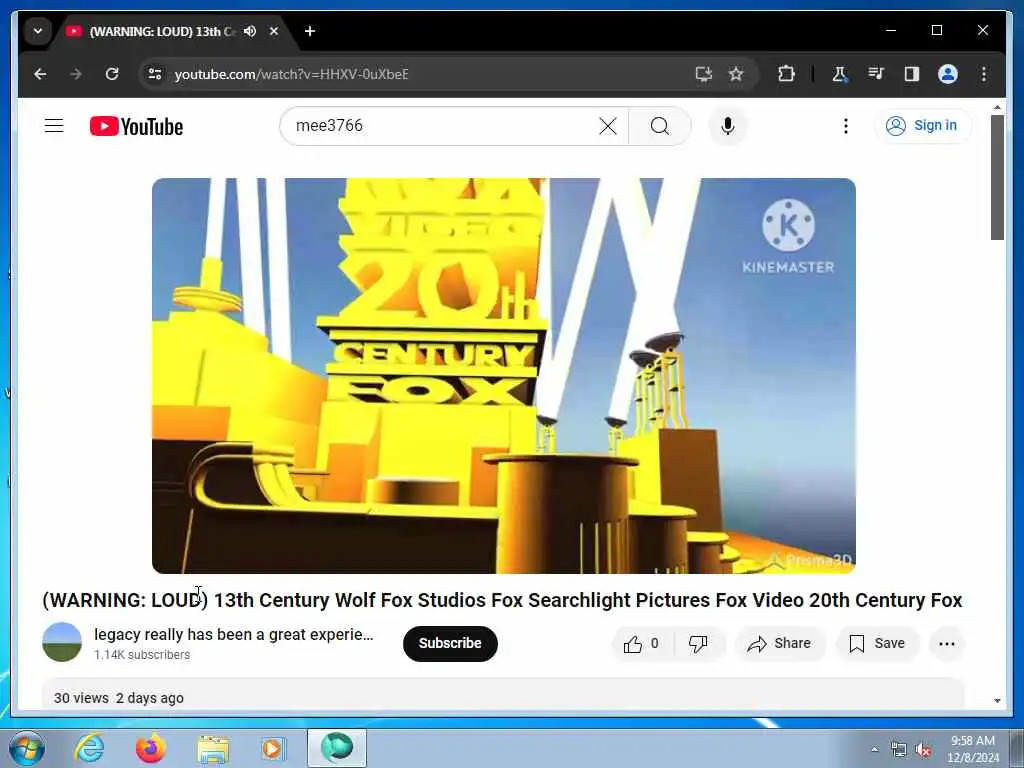Click the scrollbar down arrow
The width and height of the screenshot is (1024, 768).
997,701
